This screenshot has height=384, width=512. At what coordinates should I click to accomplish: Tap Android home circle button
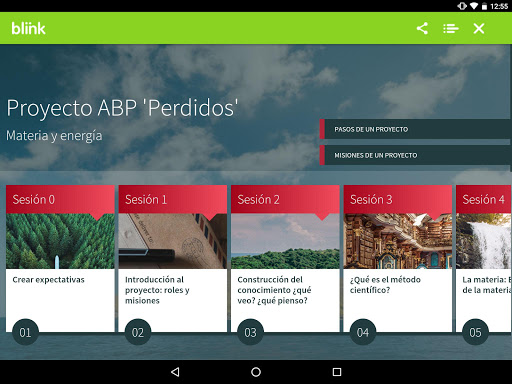[256, 372]
